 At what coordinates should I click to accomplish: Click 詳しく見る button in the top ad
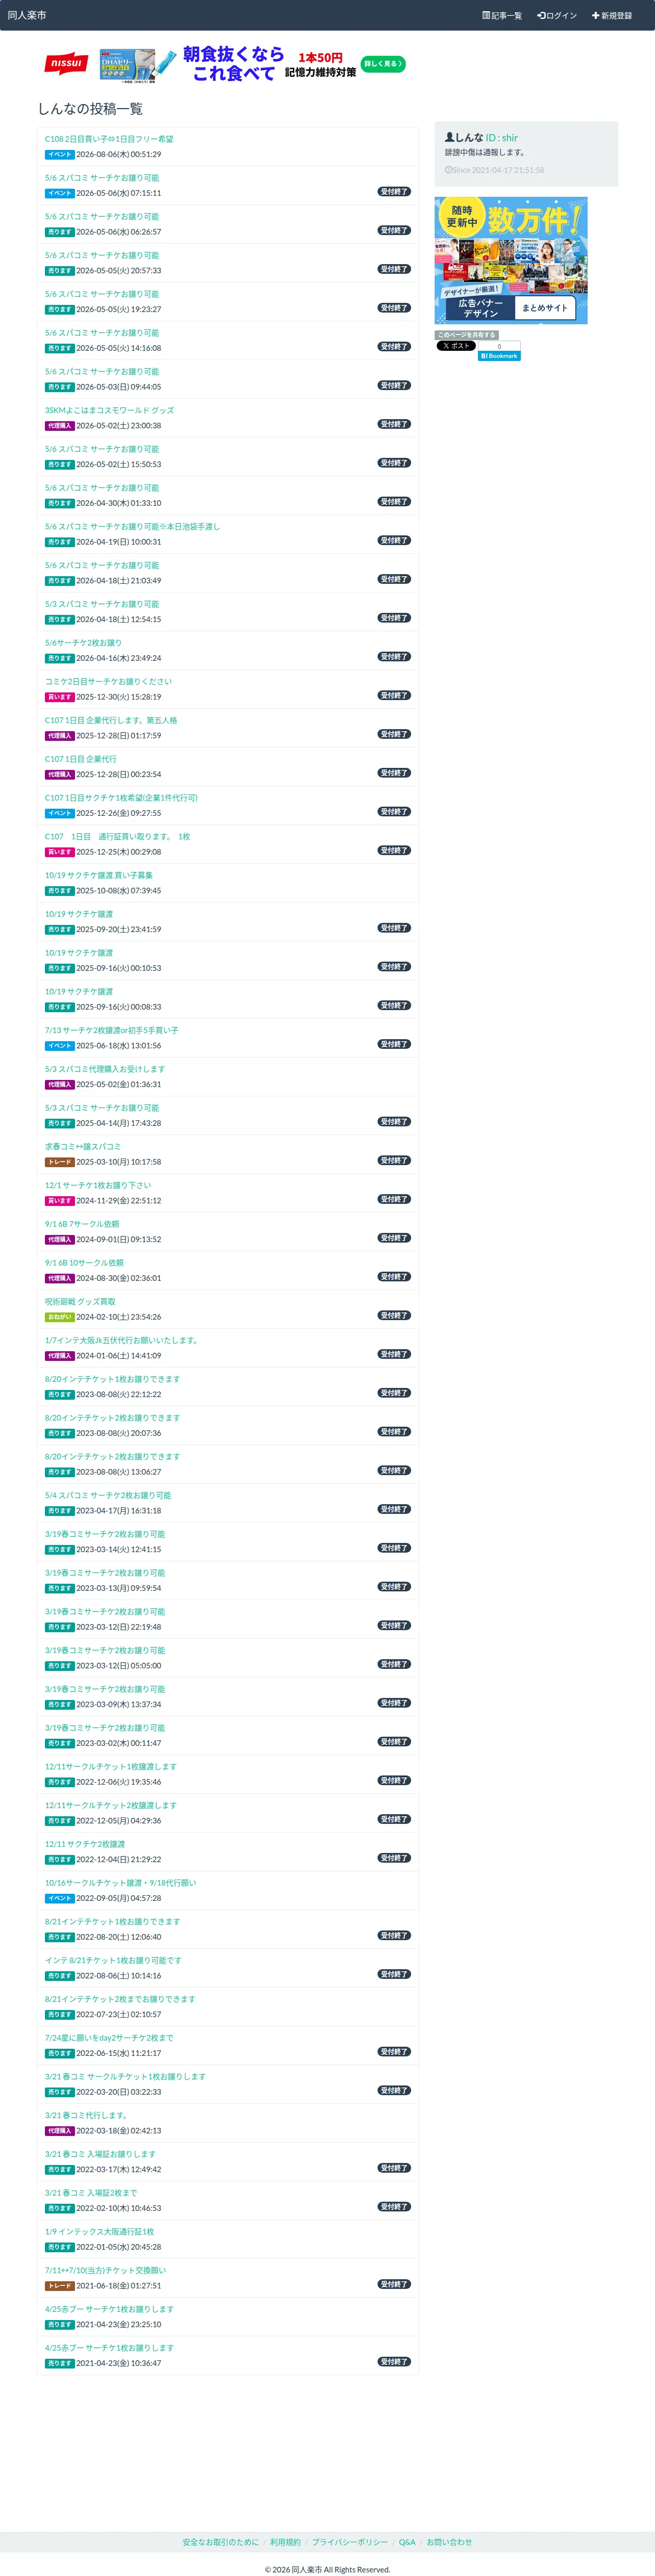click(383, 64)
